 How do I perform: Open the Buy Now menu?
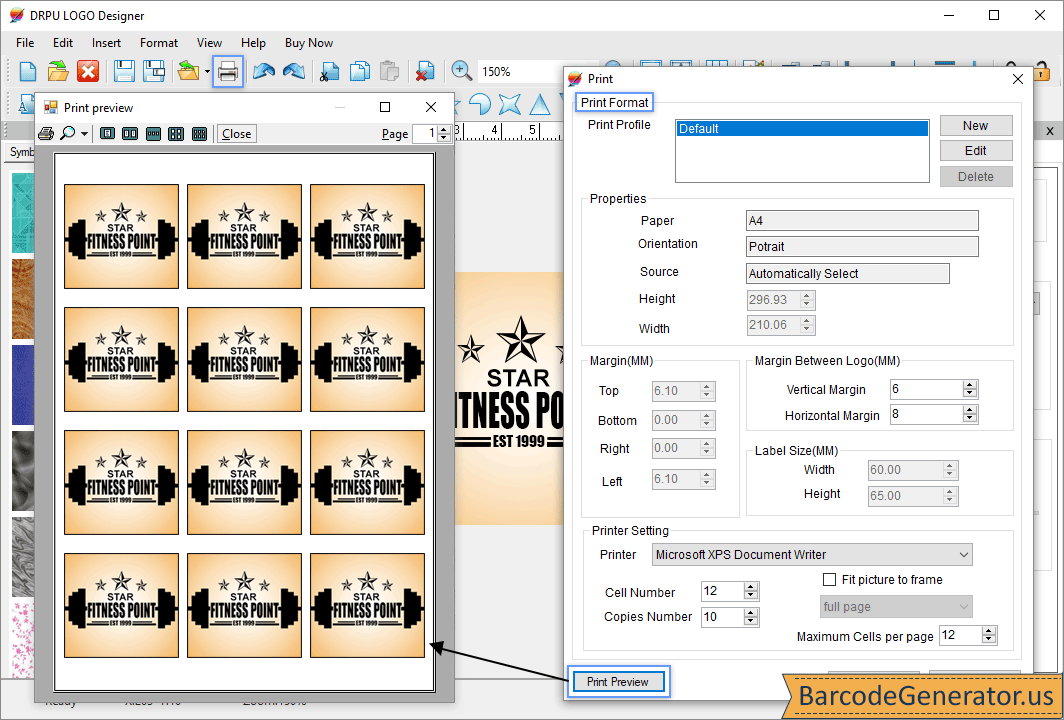click(309, 43)
